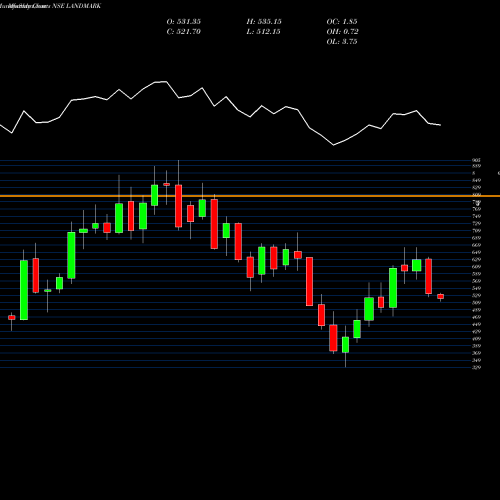The height and width of the screenshot is (500, 500).
Task: Select the OC: 1.85 reading
Action: pyautogui.click(x=342, y=22)
